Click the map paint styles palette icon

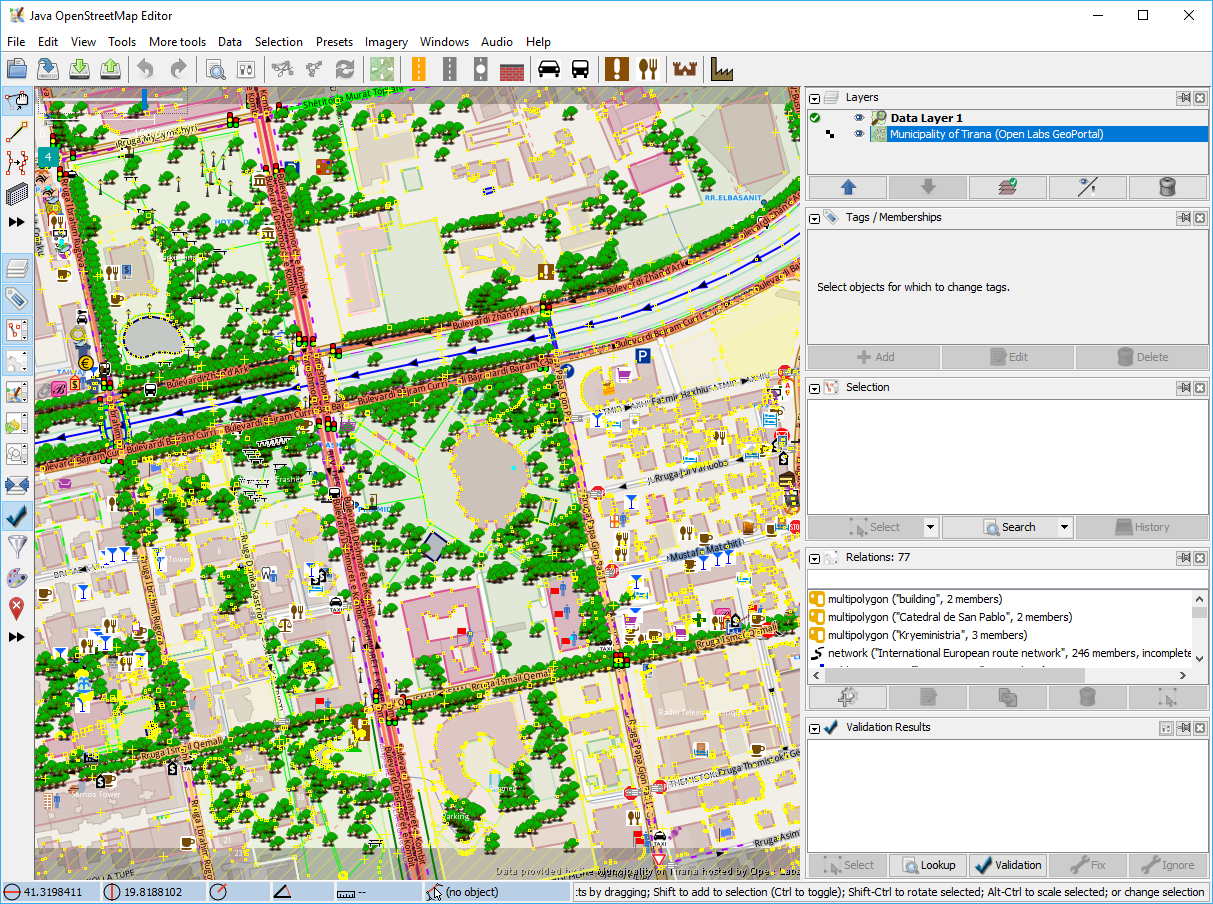point(16,578)
